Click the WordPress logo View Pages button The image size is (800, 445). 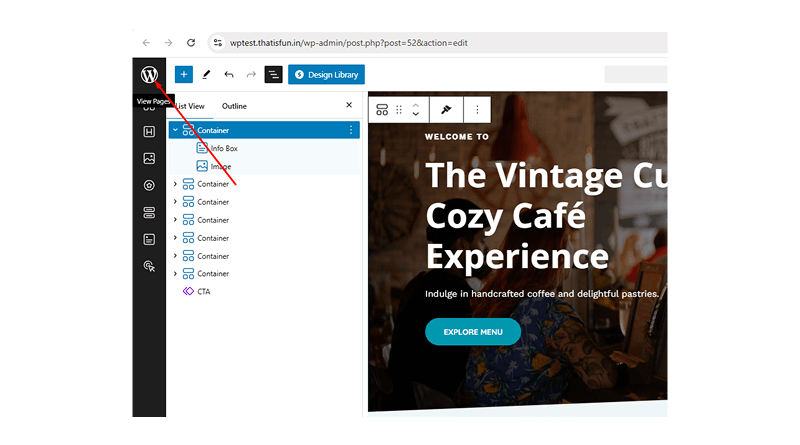(x=149, y=74)
